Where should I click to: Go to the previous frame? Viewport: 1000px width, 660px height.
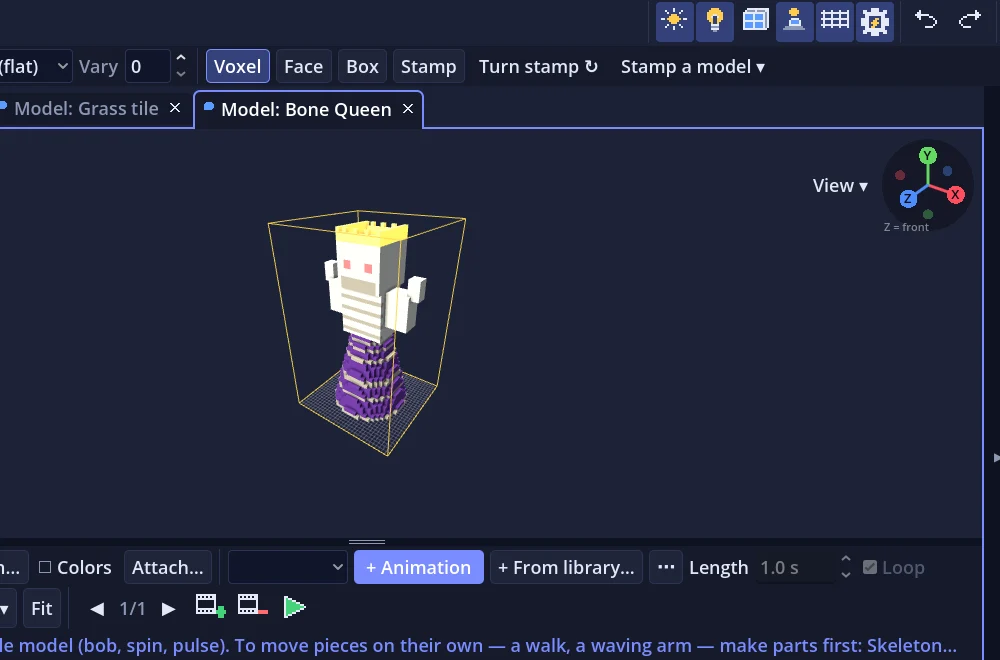pos(97,609)
